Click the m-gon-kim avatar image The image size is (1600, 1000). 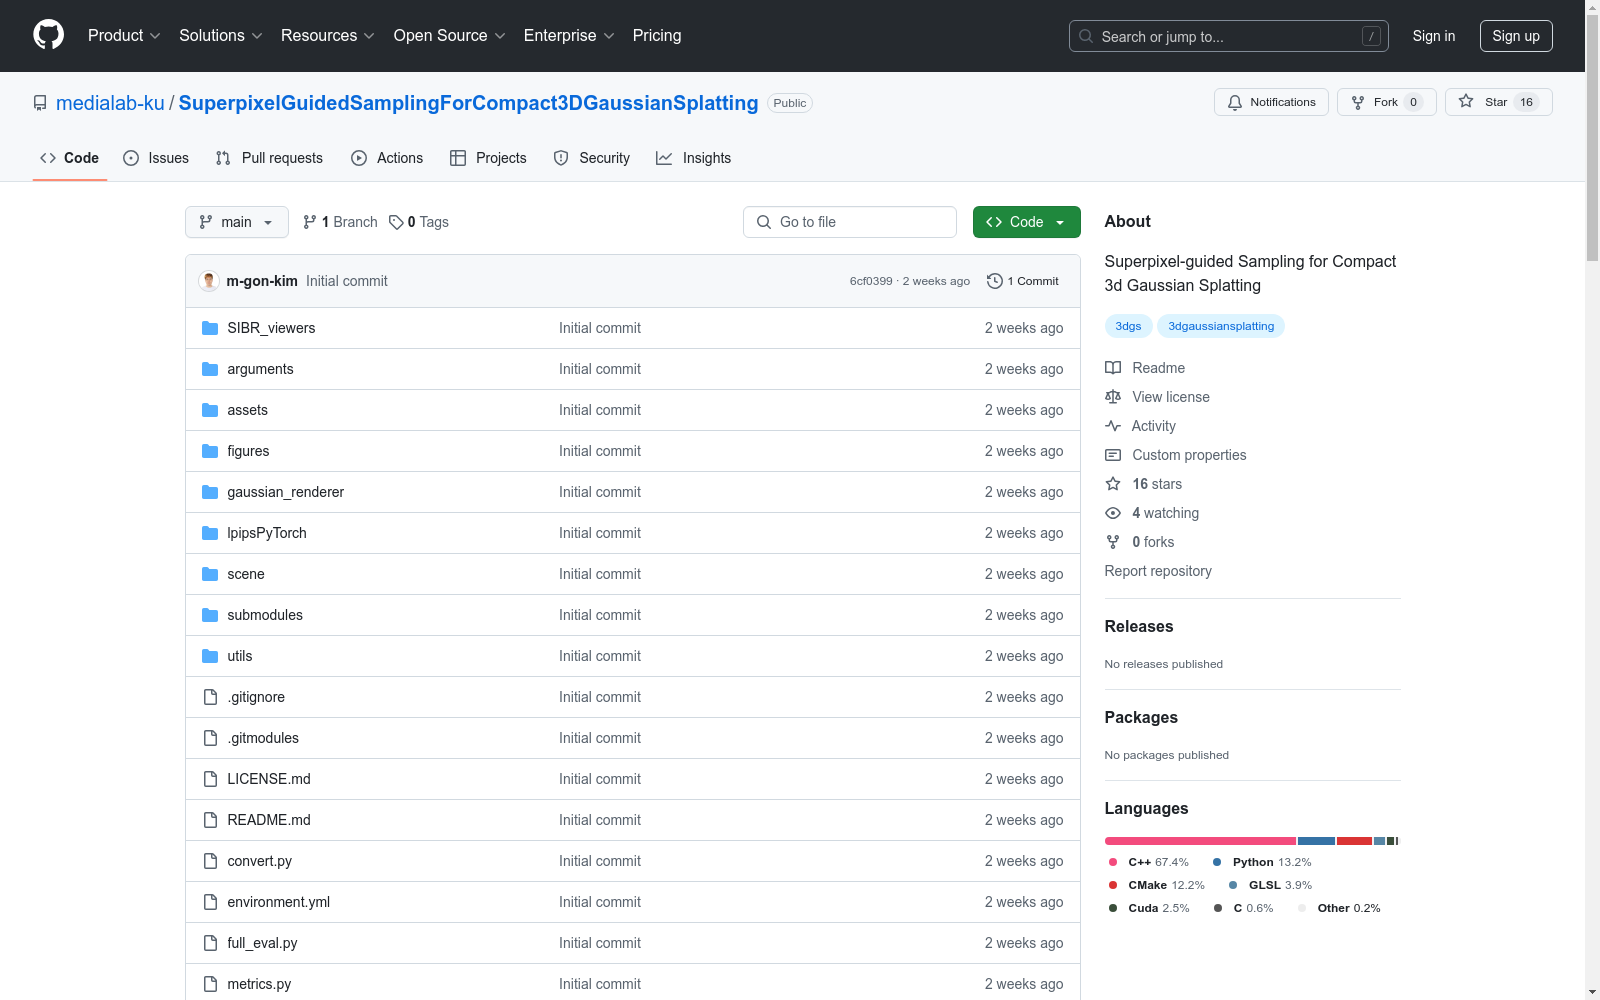coord(209,281)
